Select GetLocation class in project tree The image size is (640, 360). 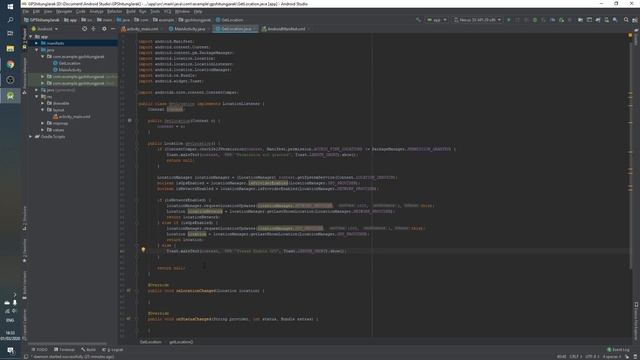pyautogui.click(x=69, y=63)
